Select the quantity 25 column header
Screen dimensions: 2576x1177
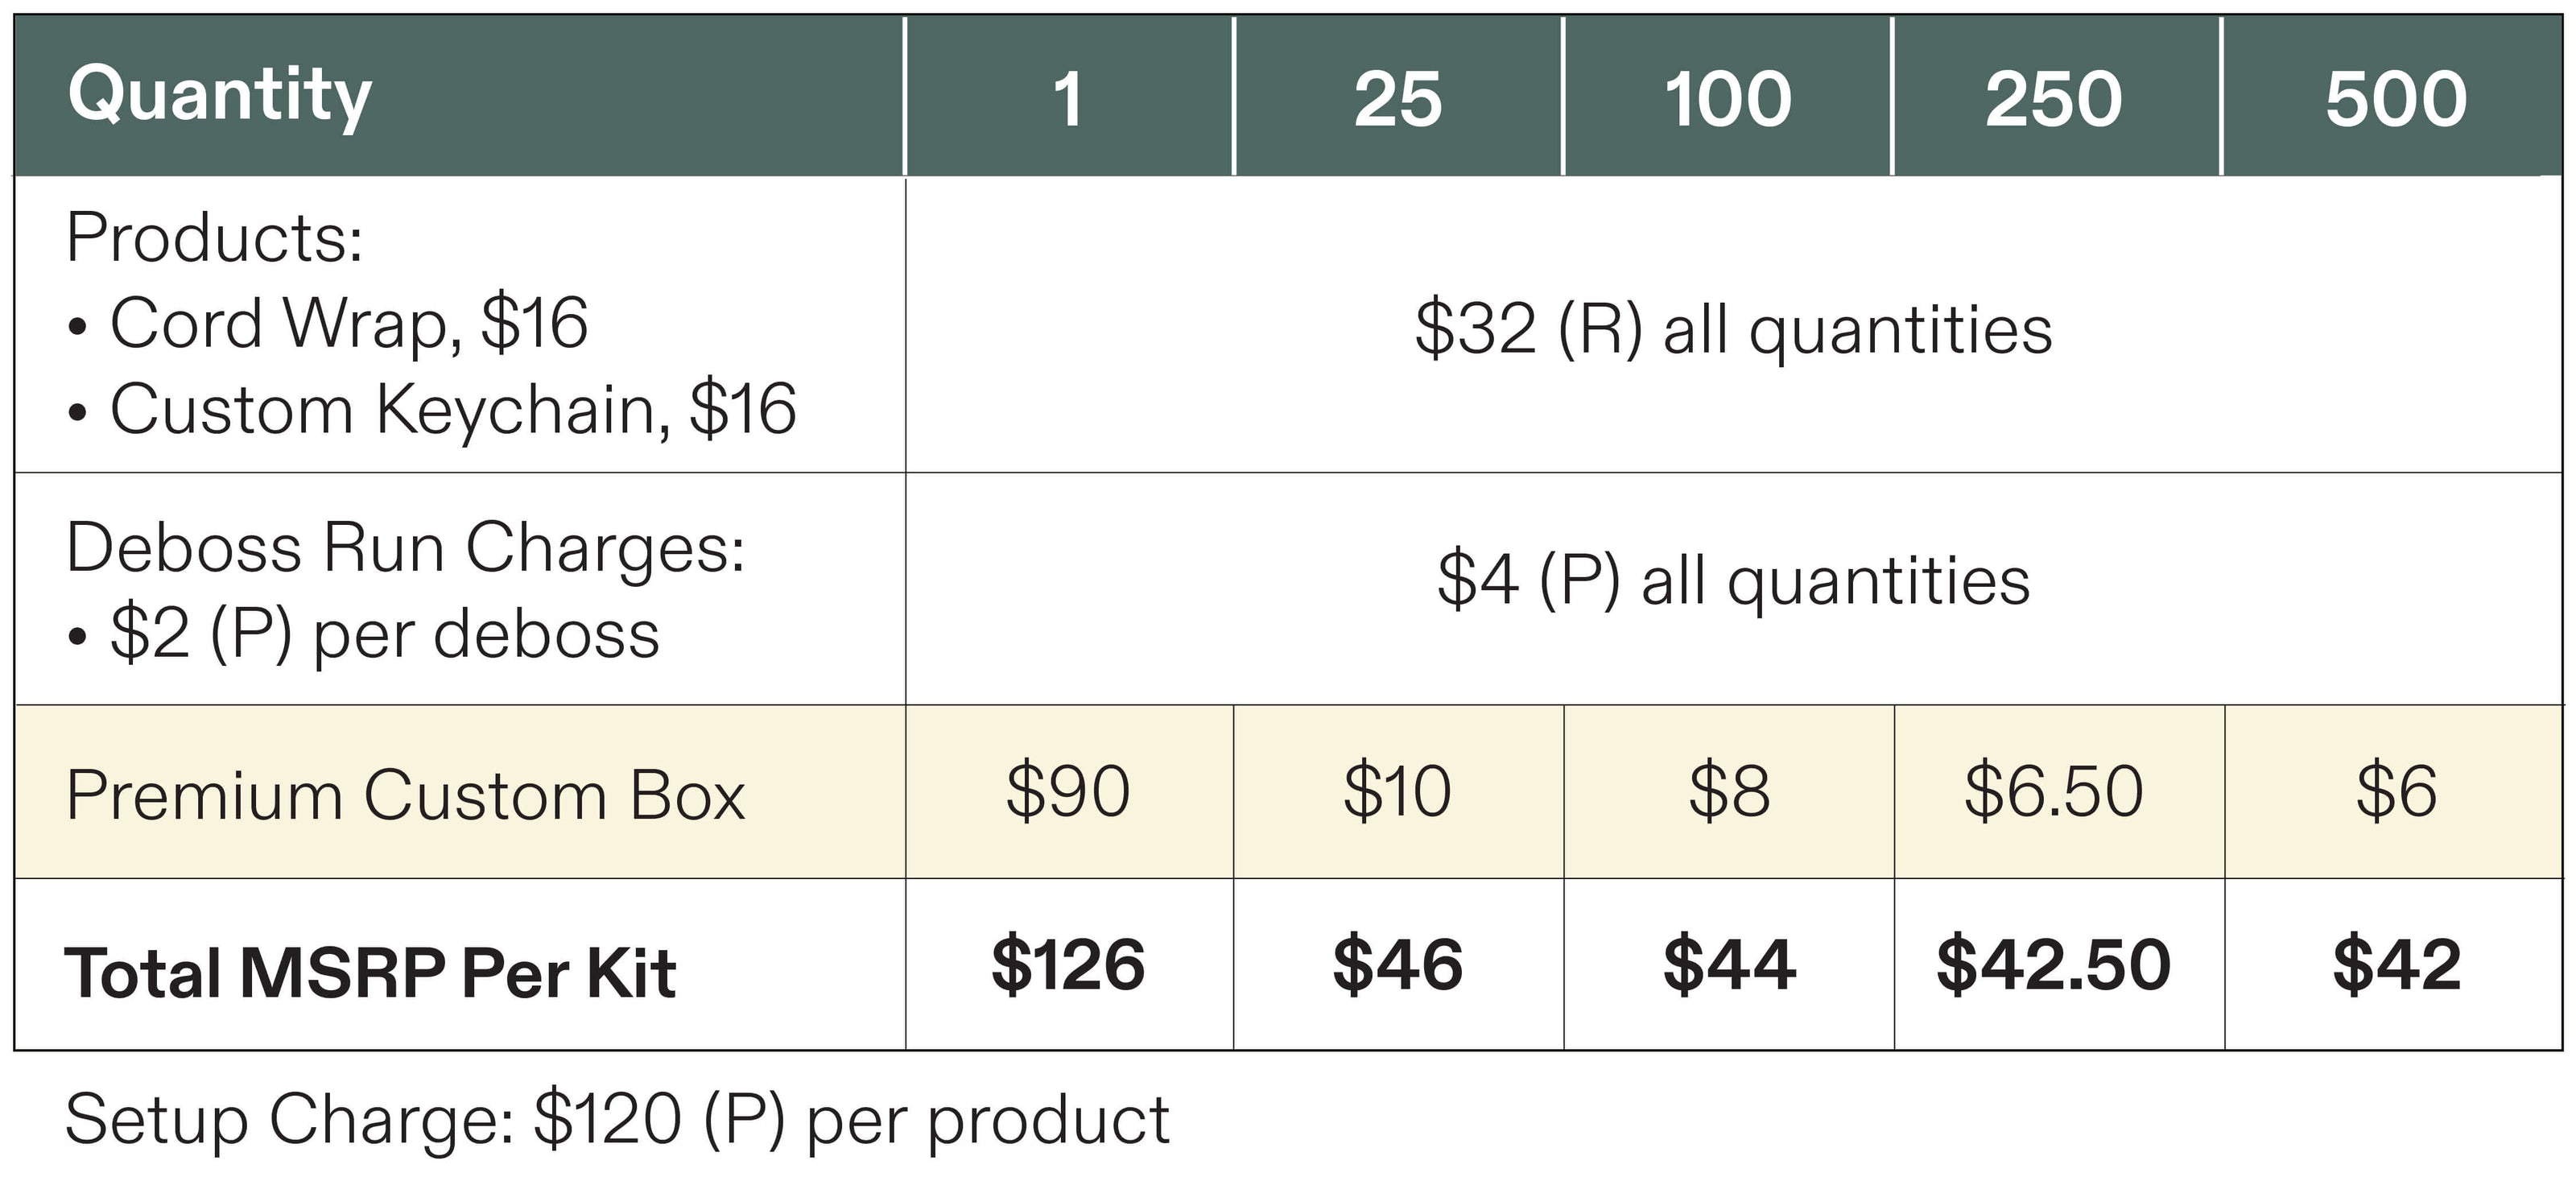(x=1398, y=96)
